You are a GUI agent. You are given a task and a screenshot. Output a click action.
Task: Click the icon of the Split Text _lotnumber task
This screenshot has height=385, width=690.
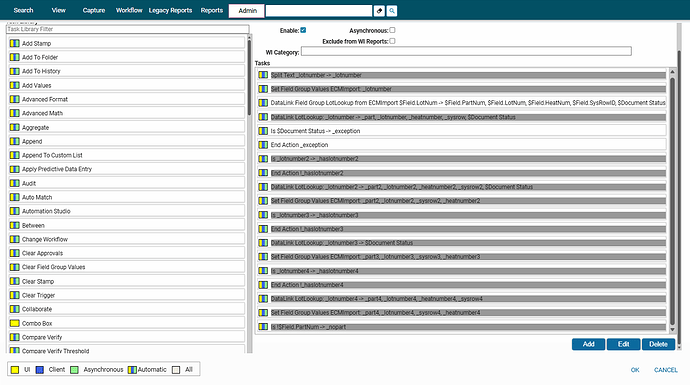click(x=263, y=75)
